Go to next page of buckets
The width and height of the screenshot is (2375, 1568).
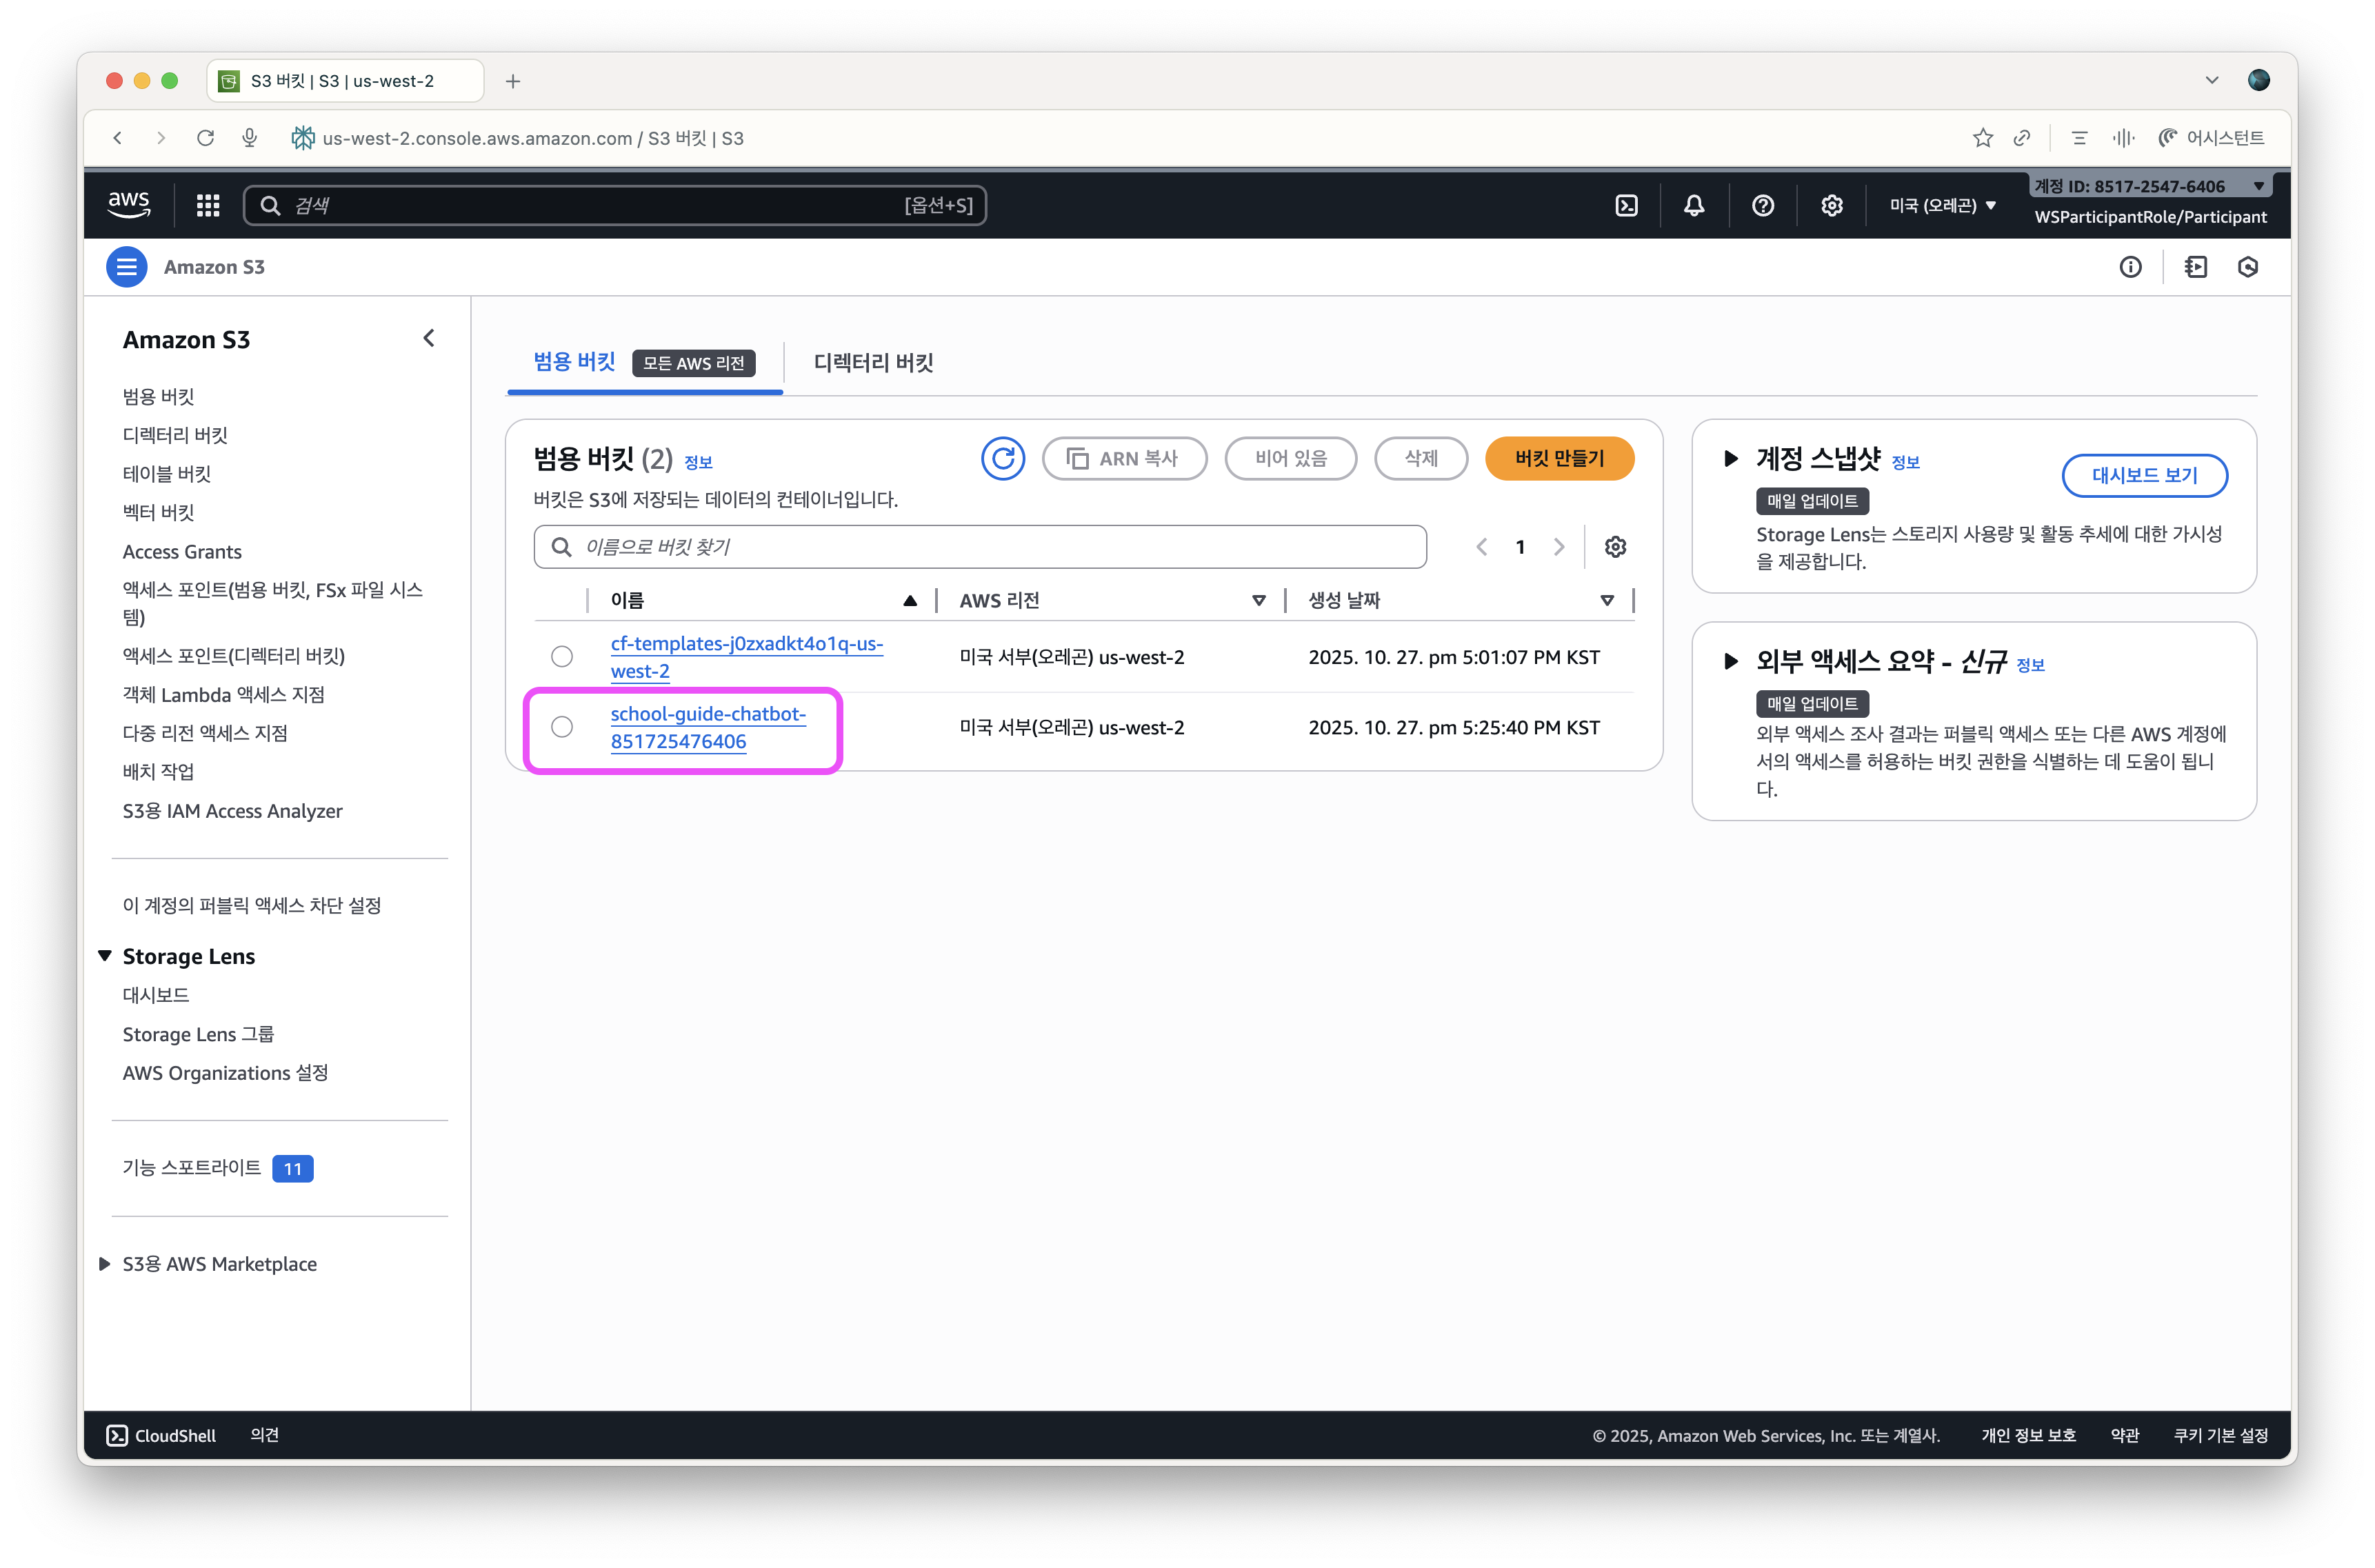click(1559, 547)
